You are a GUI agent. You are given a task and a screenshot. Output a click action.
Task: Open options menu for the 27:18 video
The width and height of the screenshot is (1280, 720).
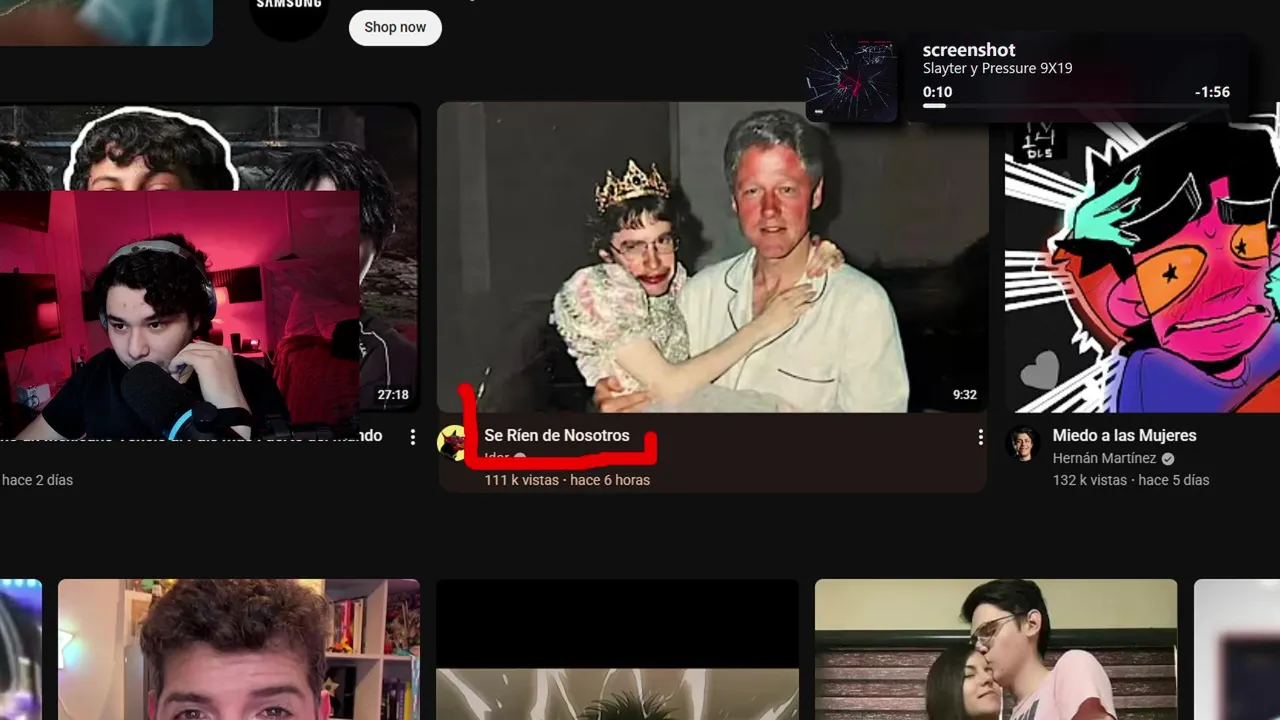click(x=412, y=437)
